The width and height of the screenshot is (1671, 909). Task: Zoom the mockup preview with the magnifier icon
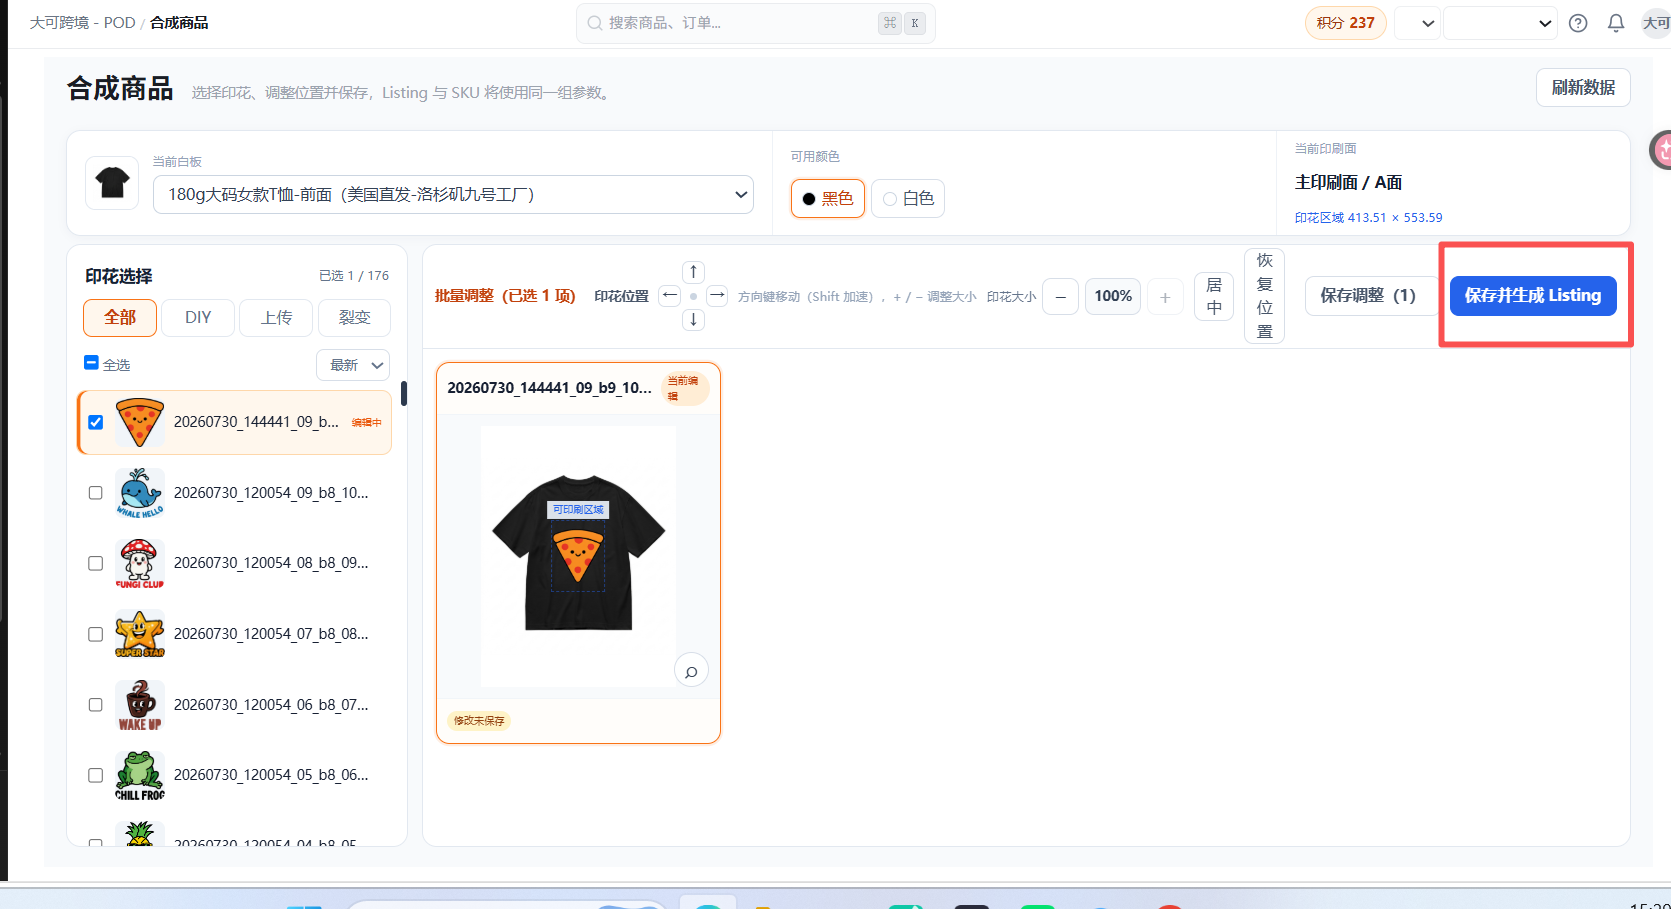(x=691, y=671)
